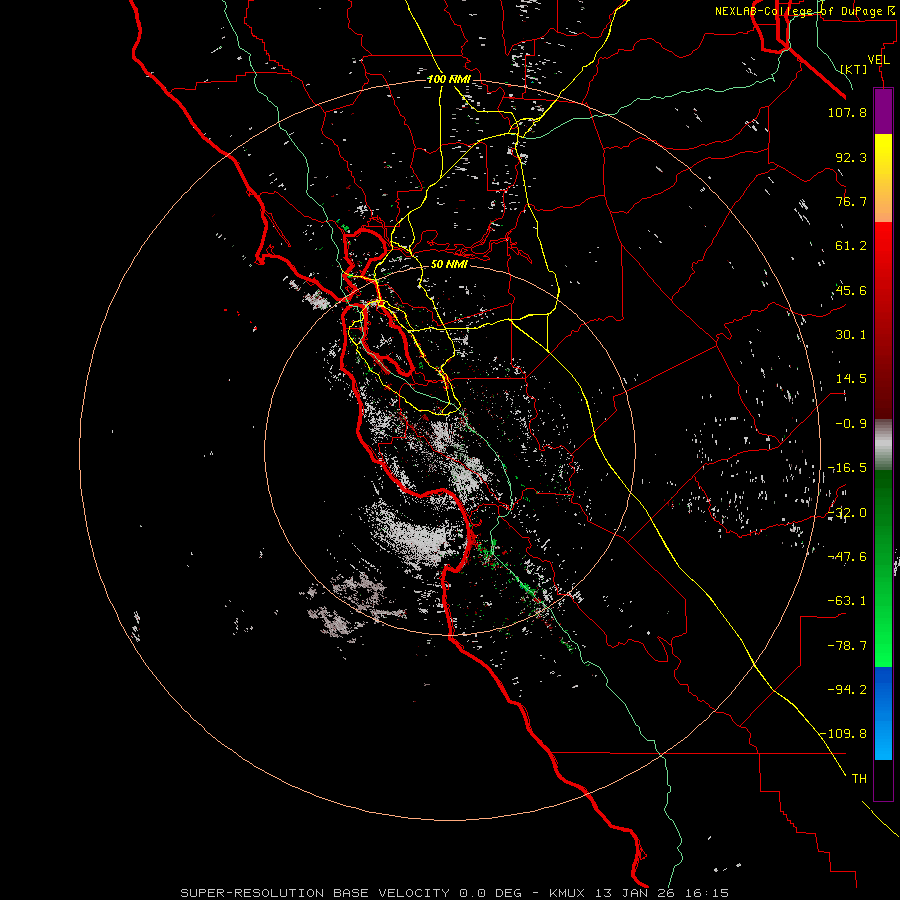Viewport: 900px width, 900px height.
Task: Click the NEXLAB-College of DuPage watermark text
Action: 807,11
